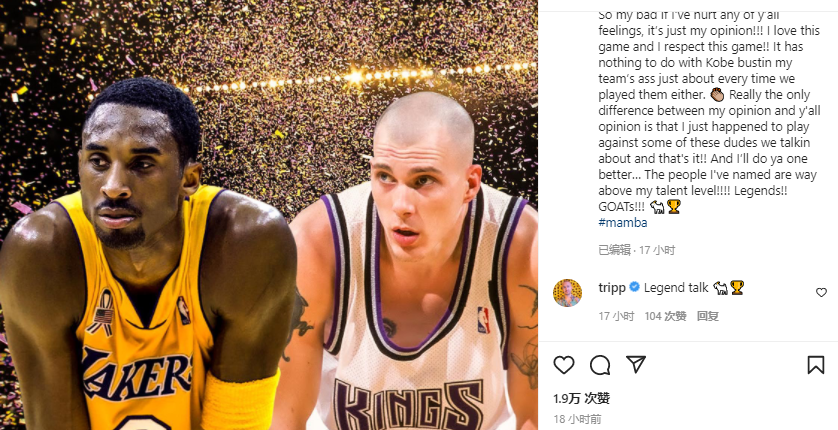Share the post using paper plane icon
This screenshot has height=430, width=838.
point(636,364)
